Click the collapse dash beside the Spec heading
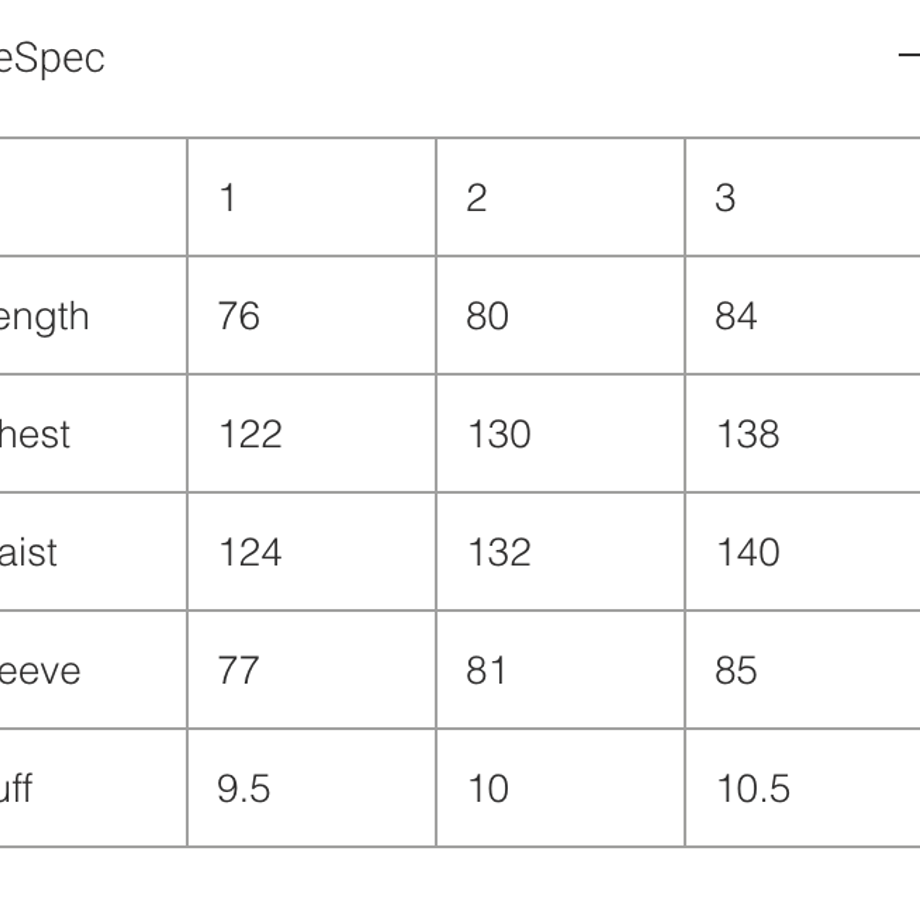Image resolution: width=920 pixels, height=920 pixels. [909, 56]
